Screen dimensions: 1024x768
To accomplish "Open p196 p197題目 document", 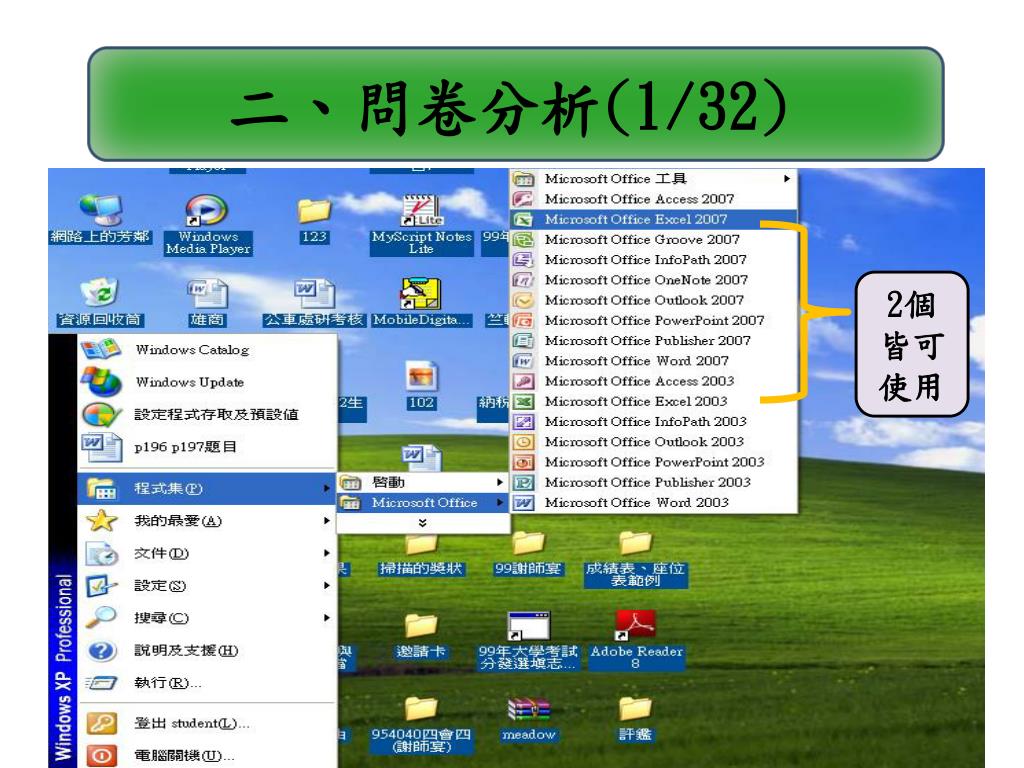I will pyautogui.click(x=207, y=447).
